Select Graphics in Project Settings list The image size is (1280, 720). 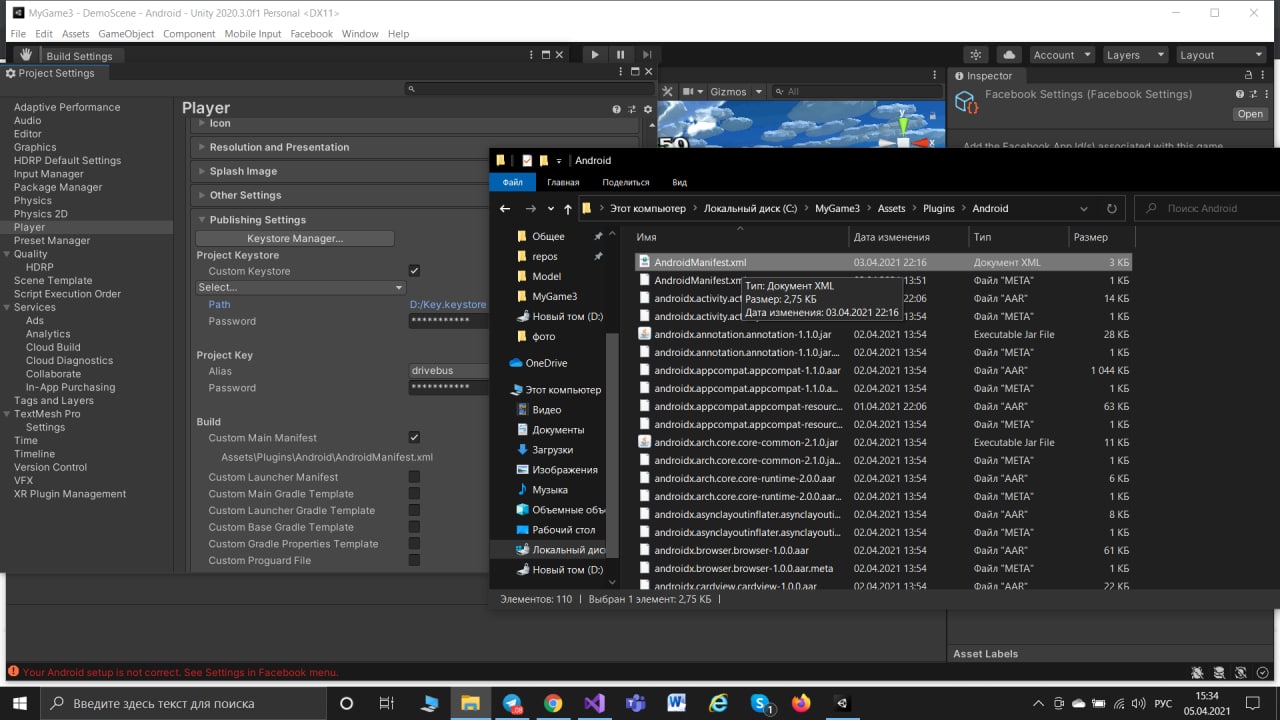(x=35, y=147)
